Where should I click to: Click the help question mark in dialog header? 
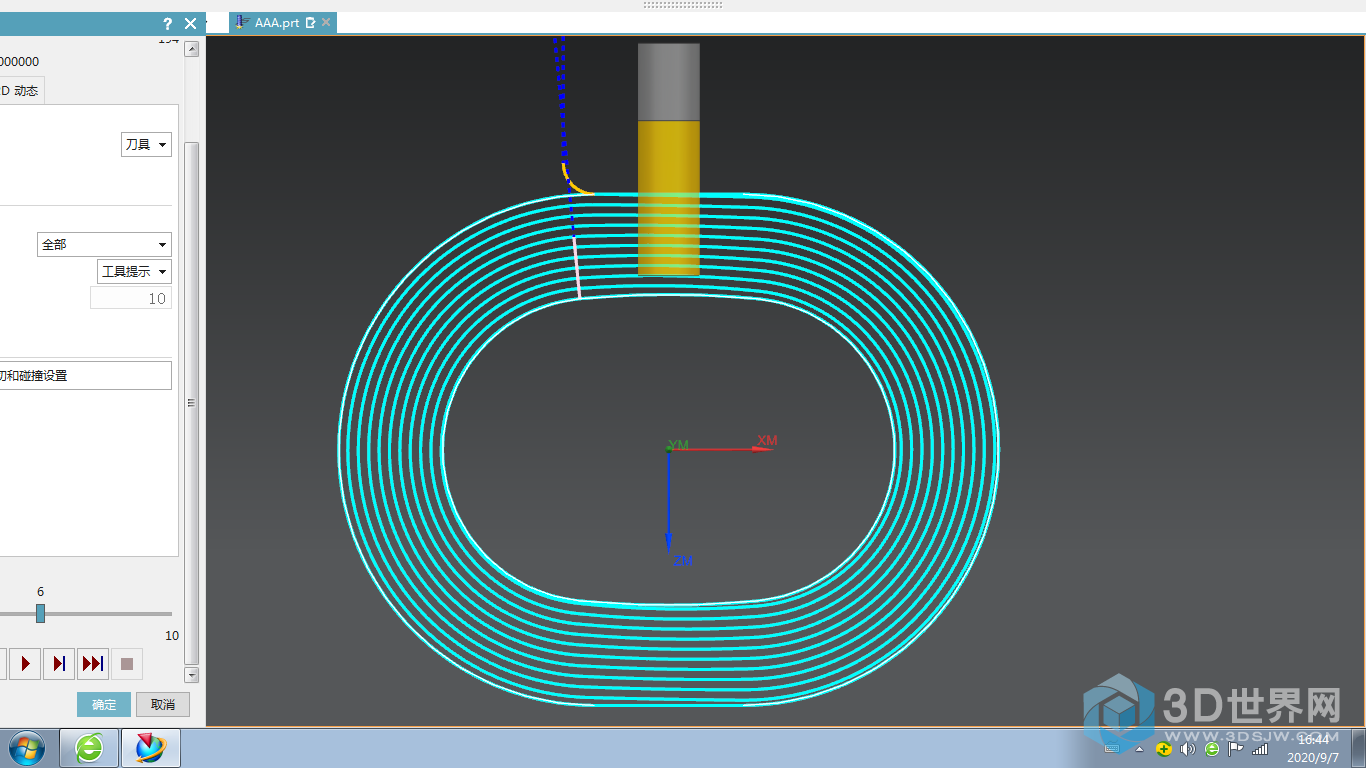point(168,23)
